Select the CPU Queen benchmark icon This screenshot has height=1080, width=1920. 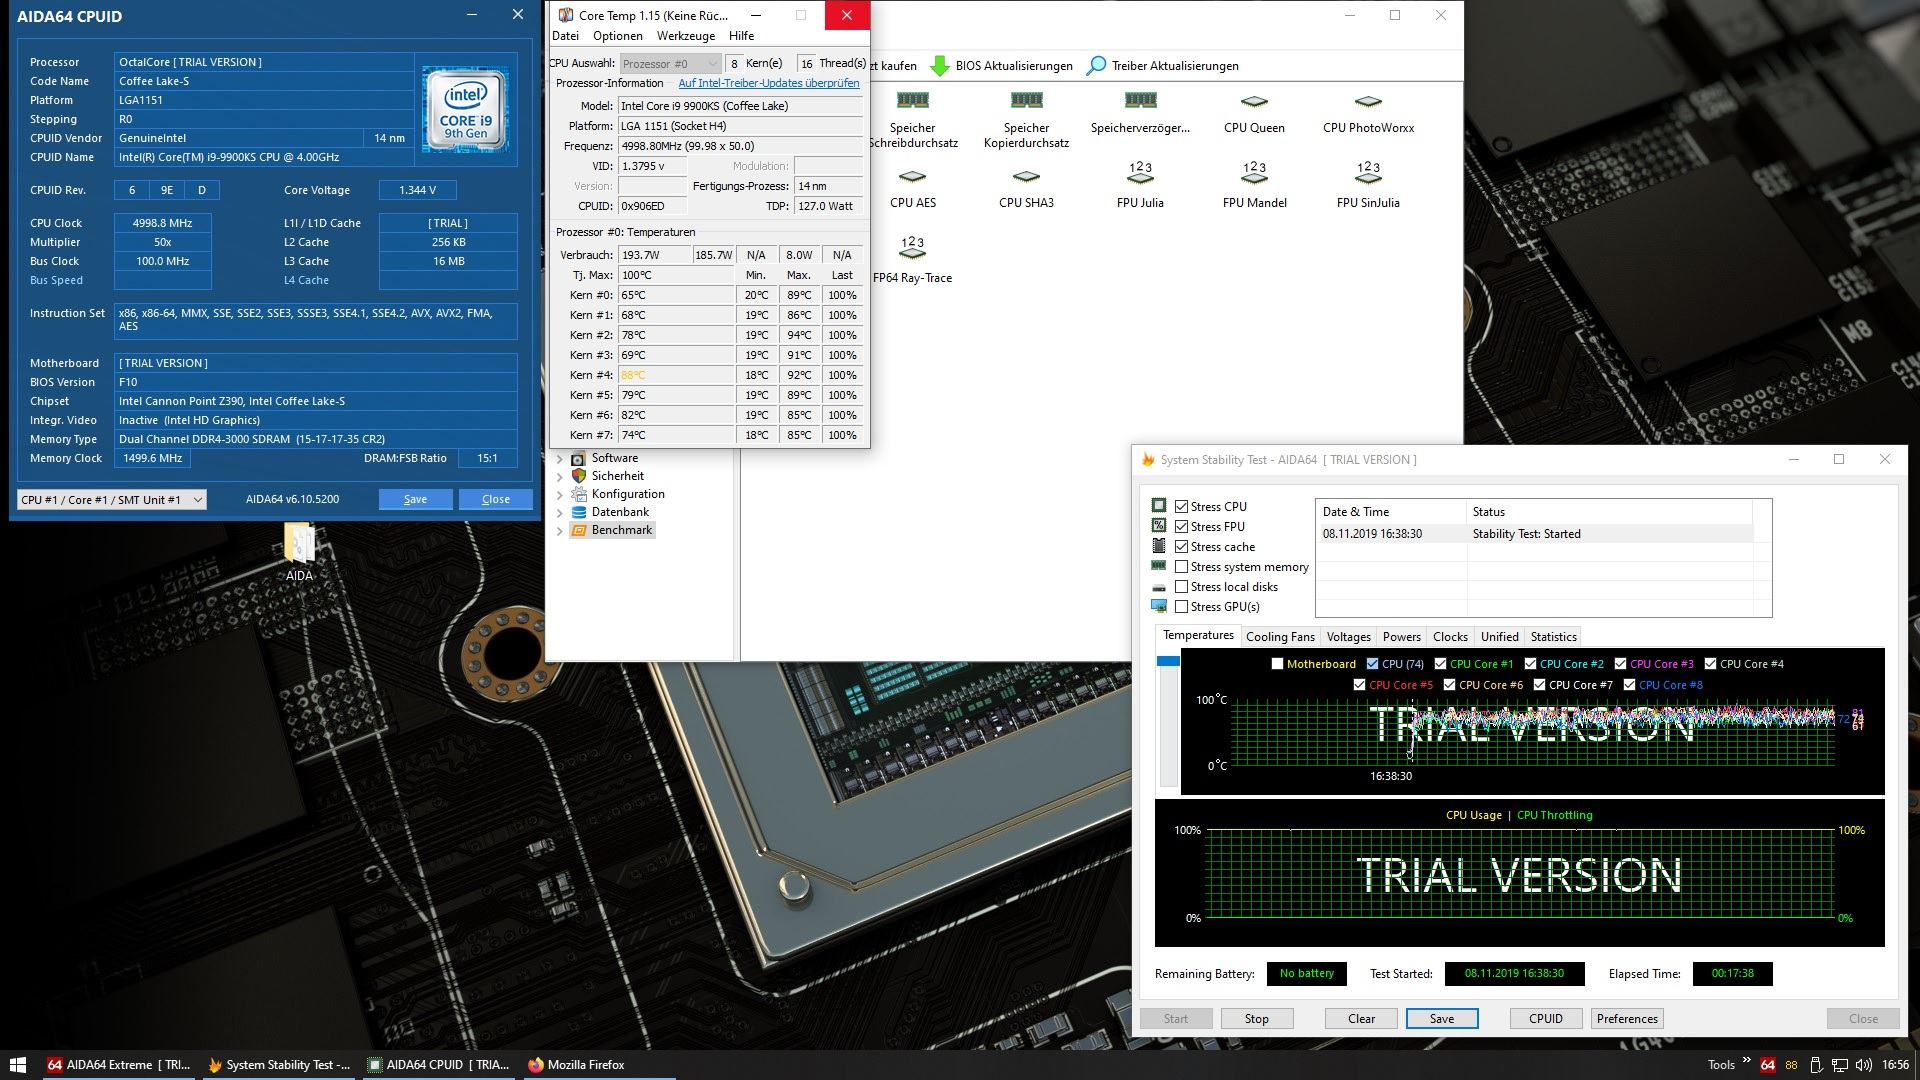(x=1254, y=101)
